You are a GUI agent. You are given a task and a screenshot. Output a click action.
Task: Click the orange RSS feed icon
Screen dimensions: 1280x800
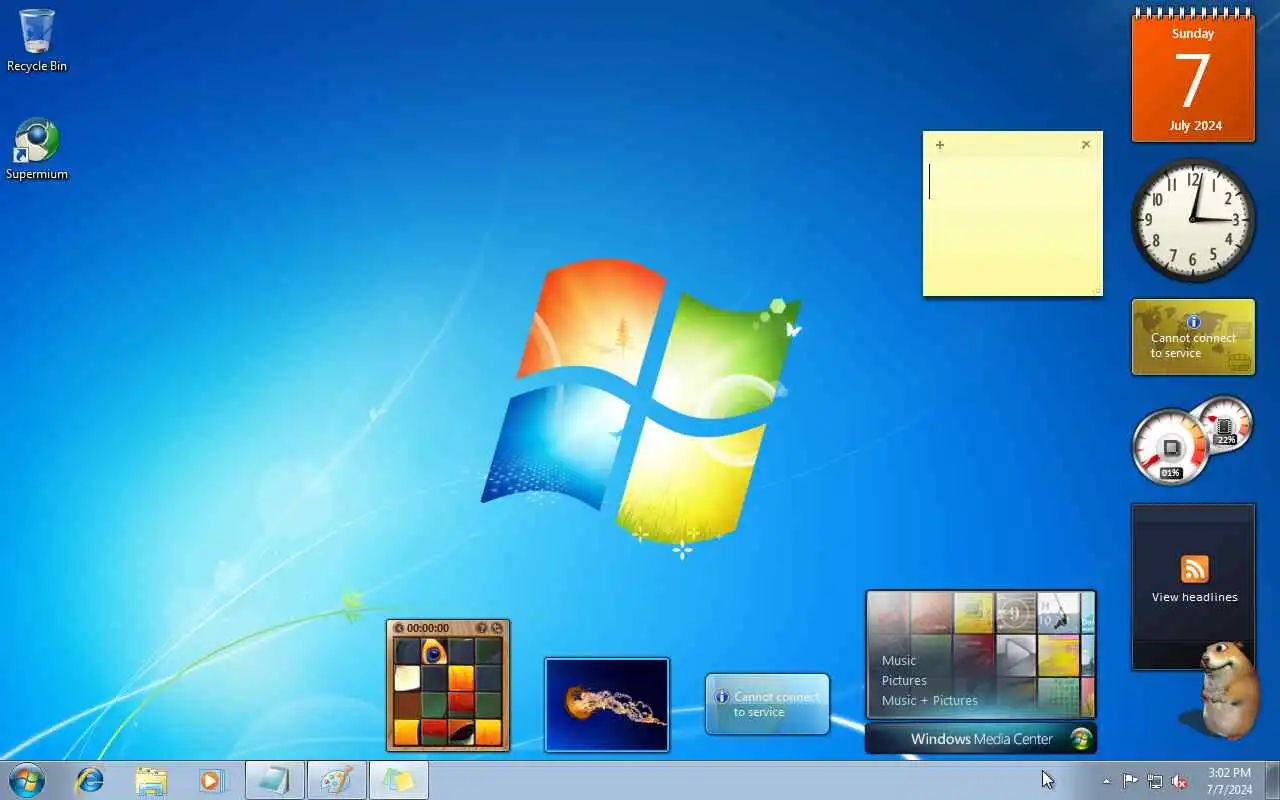1194,569
